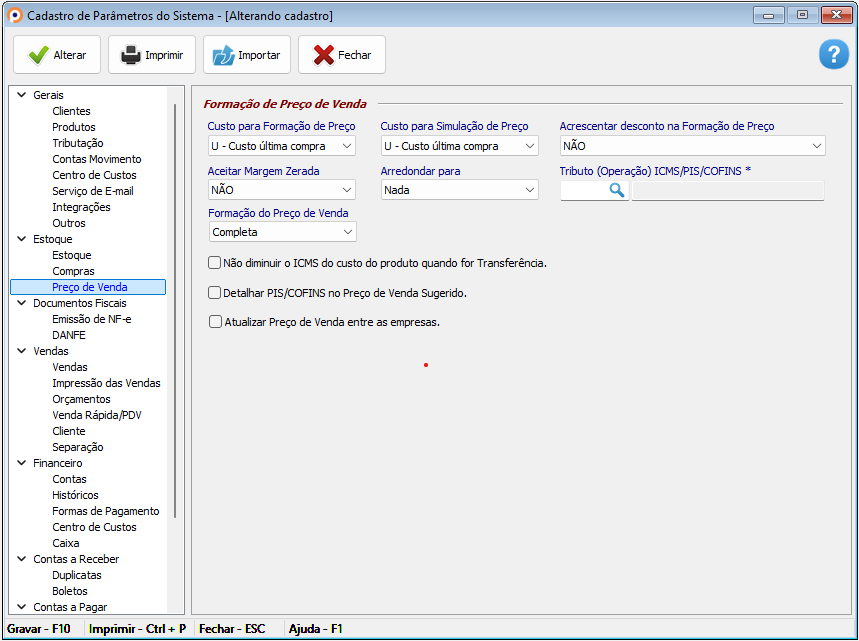Image resolution: width=859 pixels, height=641 pixels.
Task: Select 'Venda Rápida/PDV' tree item
Action: pos(97,415)
